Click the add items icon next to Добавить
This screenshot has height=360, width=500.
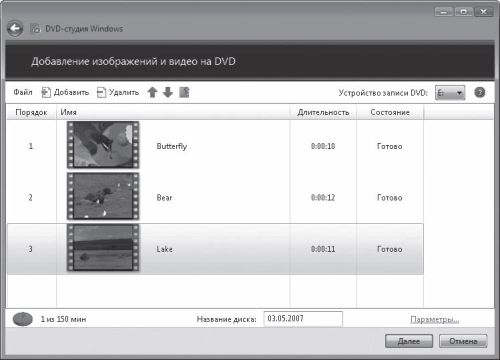[x=46, y=92]
